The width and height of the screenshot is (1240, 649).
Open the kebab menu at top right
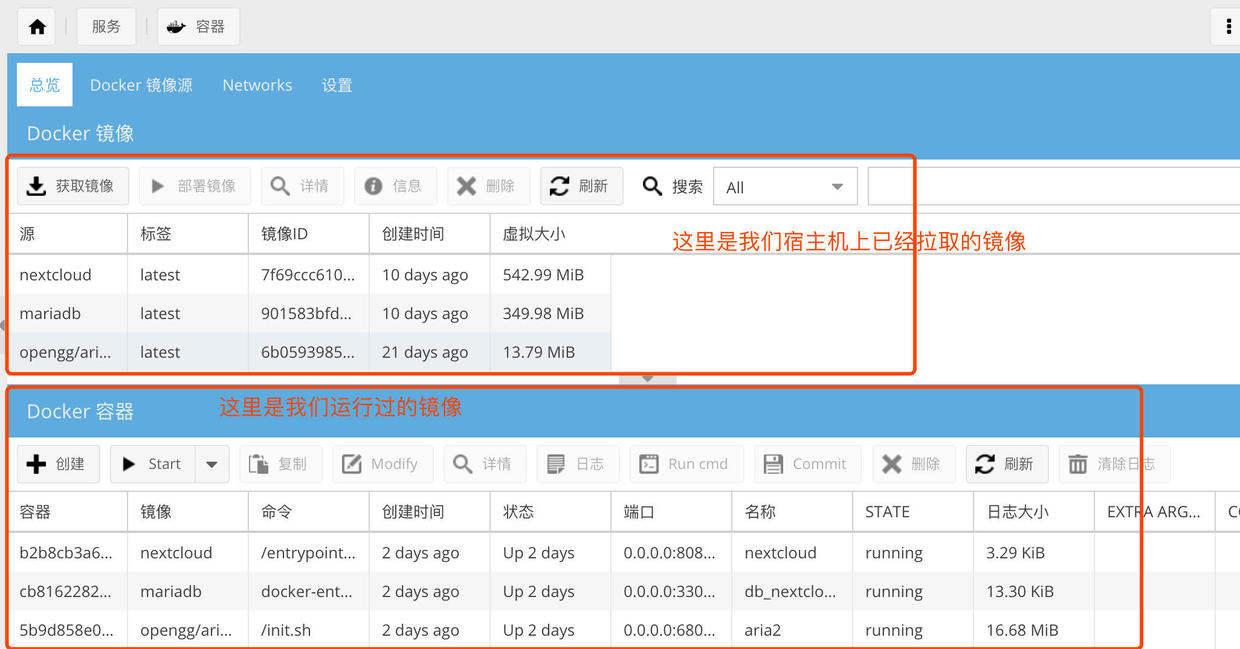point(1227,26)
